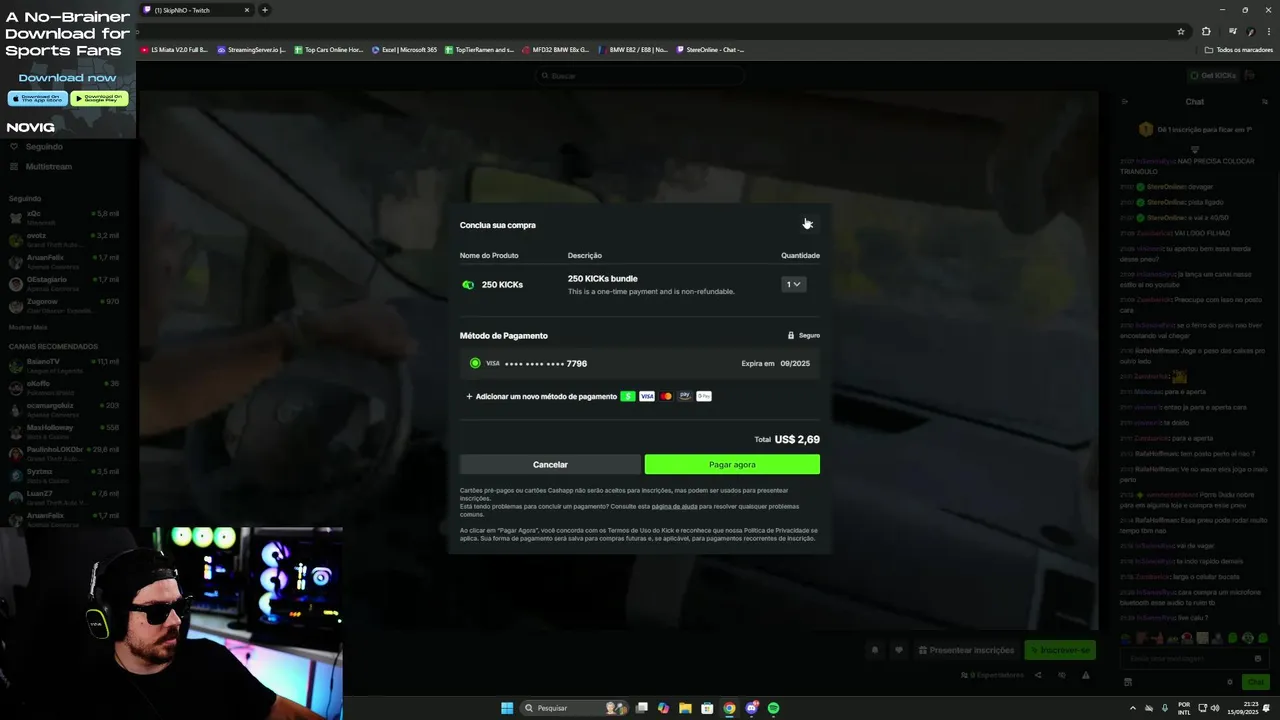Click the Mastercard payment option icon
1280x720 pixels.
click(666, 396)
